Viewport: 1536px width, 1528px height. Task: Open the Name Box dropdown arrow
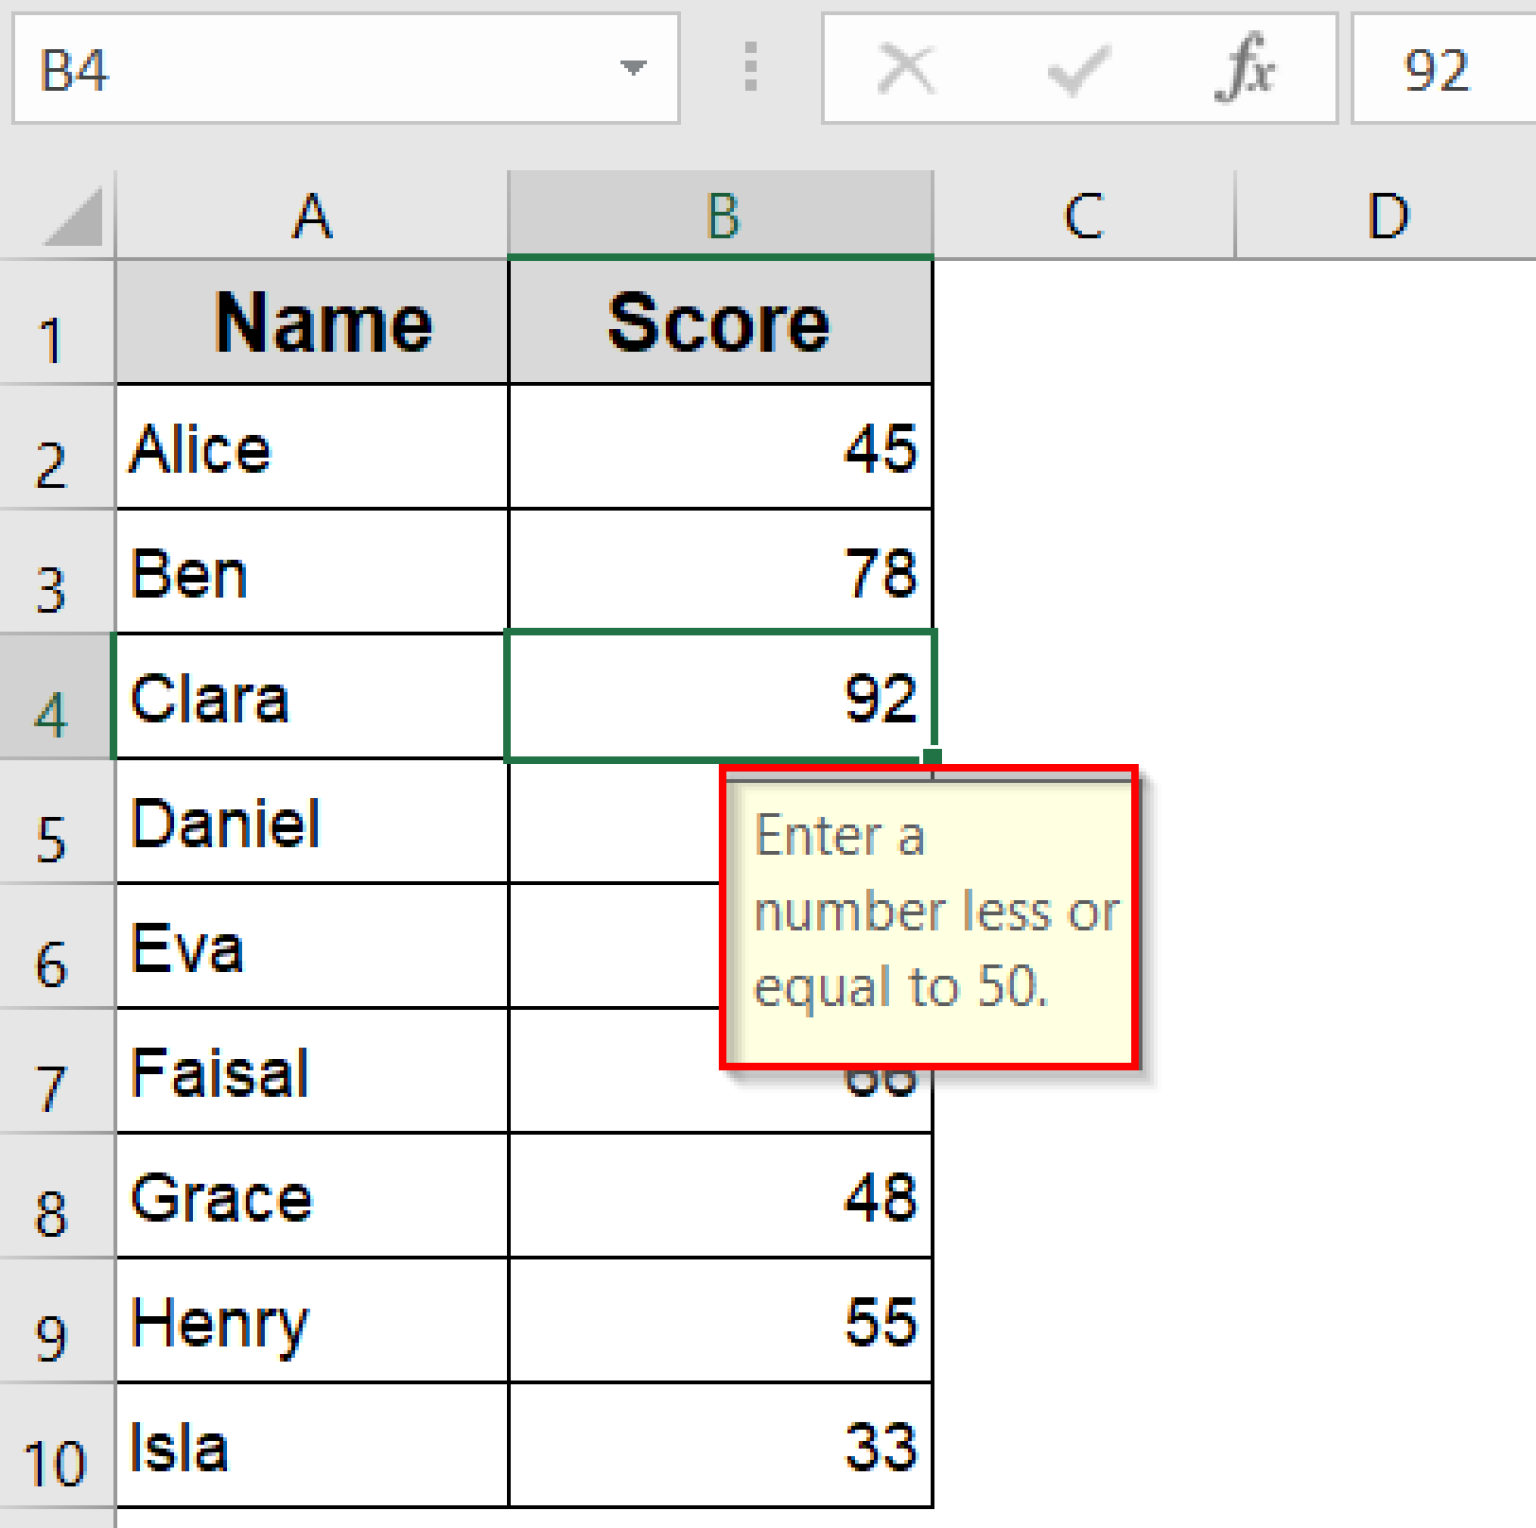tap(632, 68)
